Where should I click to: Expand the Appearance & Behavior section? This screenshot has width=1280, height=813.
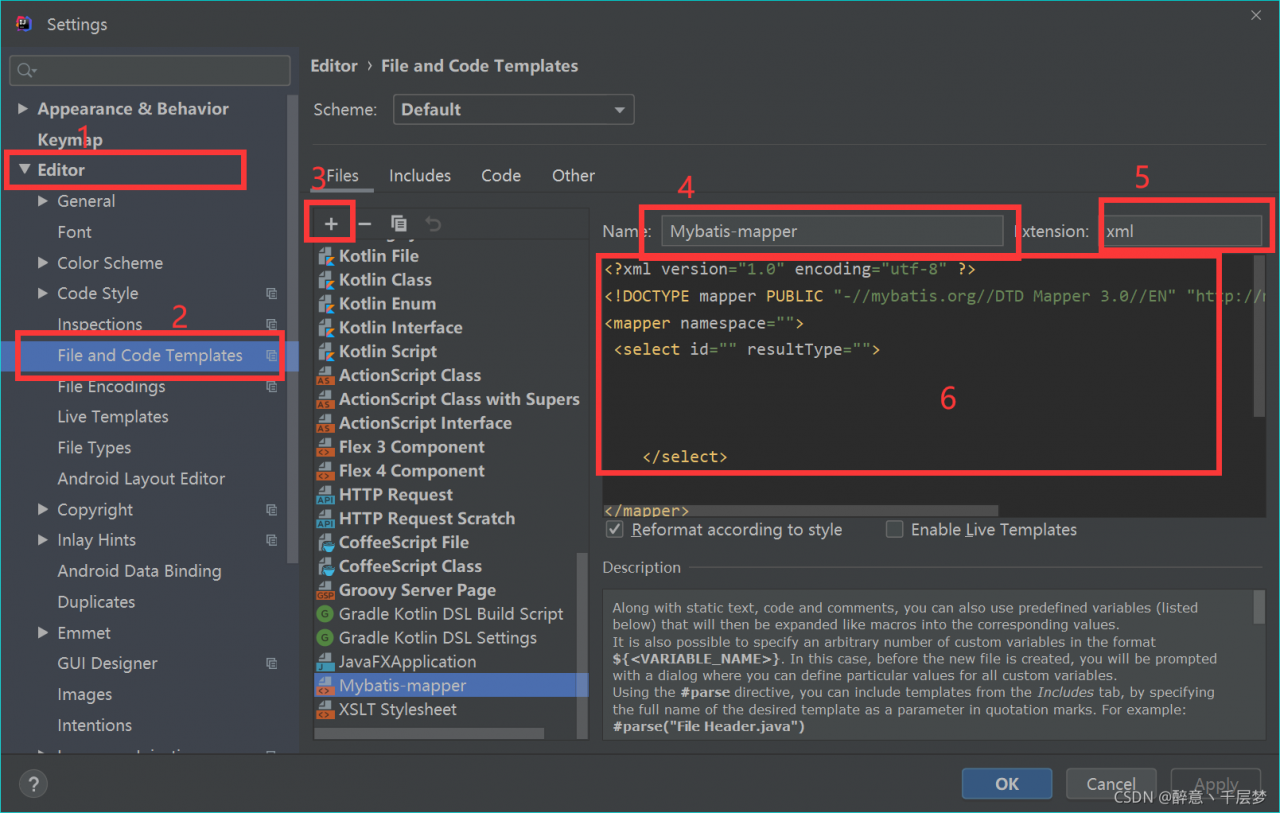pos(23,109)
